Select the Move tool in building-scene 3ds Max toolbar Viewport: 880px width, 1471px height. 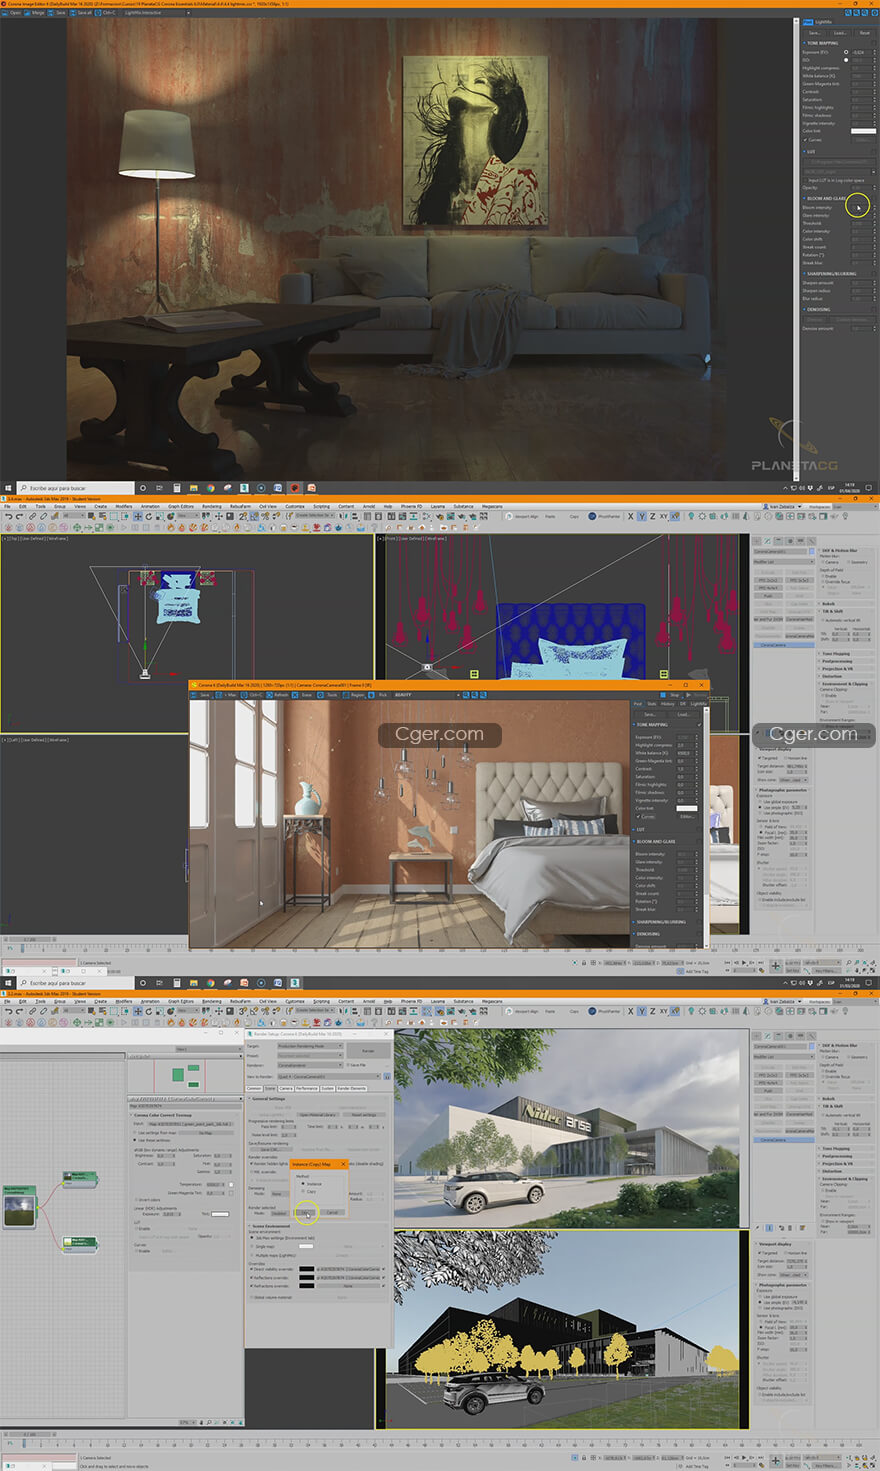click(x=137, y=1011)
